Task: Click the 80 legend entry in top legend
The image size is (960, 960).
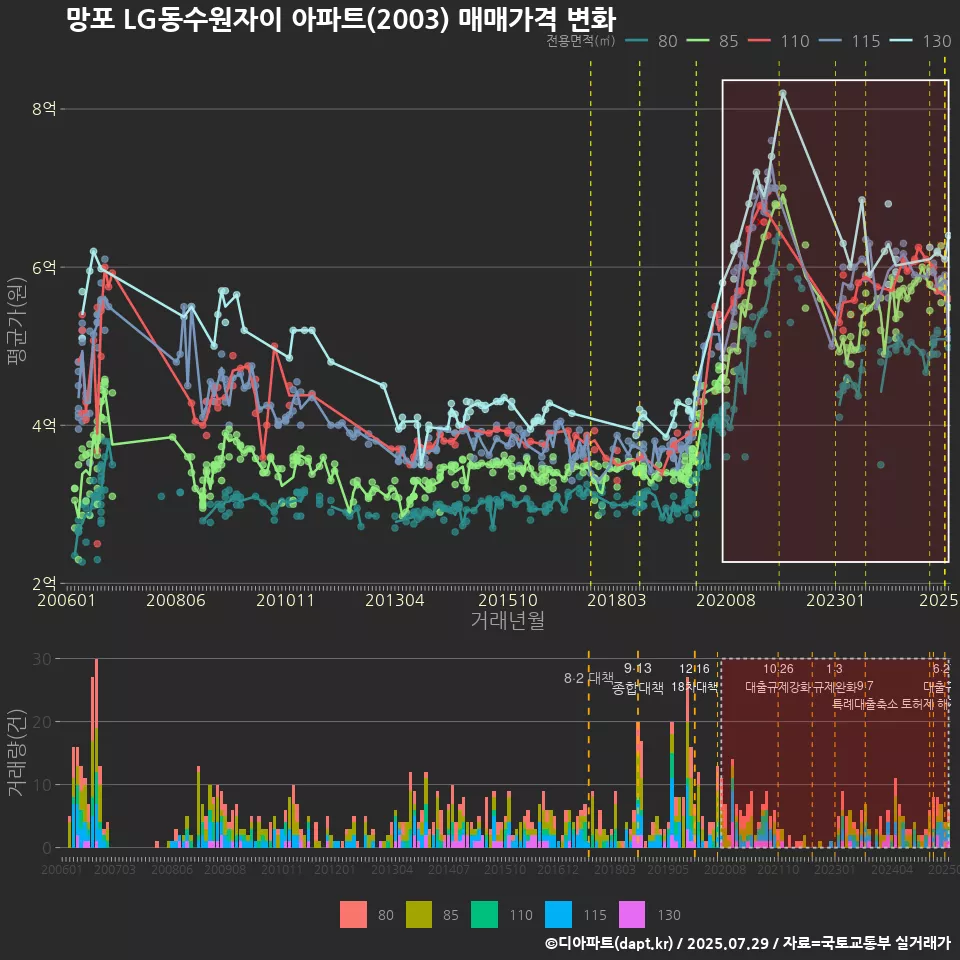Action: pos(651,41)
